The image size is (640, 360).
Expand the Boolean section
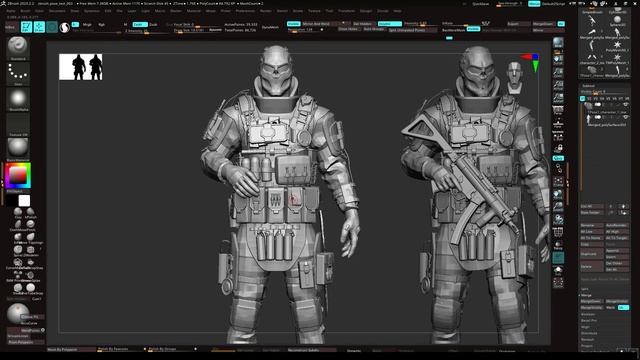(588, 314)
